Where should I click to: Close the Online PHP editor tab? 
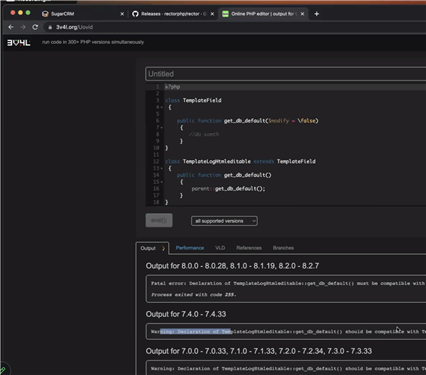[x=302, y=14]
